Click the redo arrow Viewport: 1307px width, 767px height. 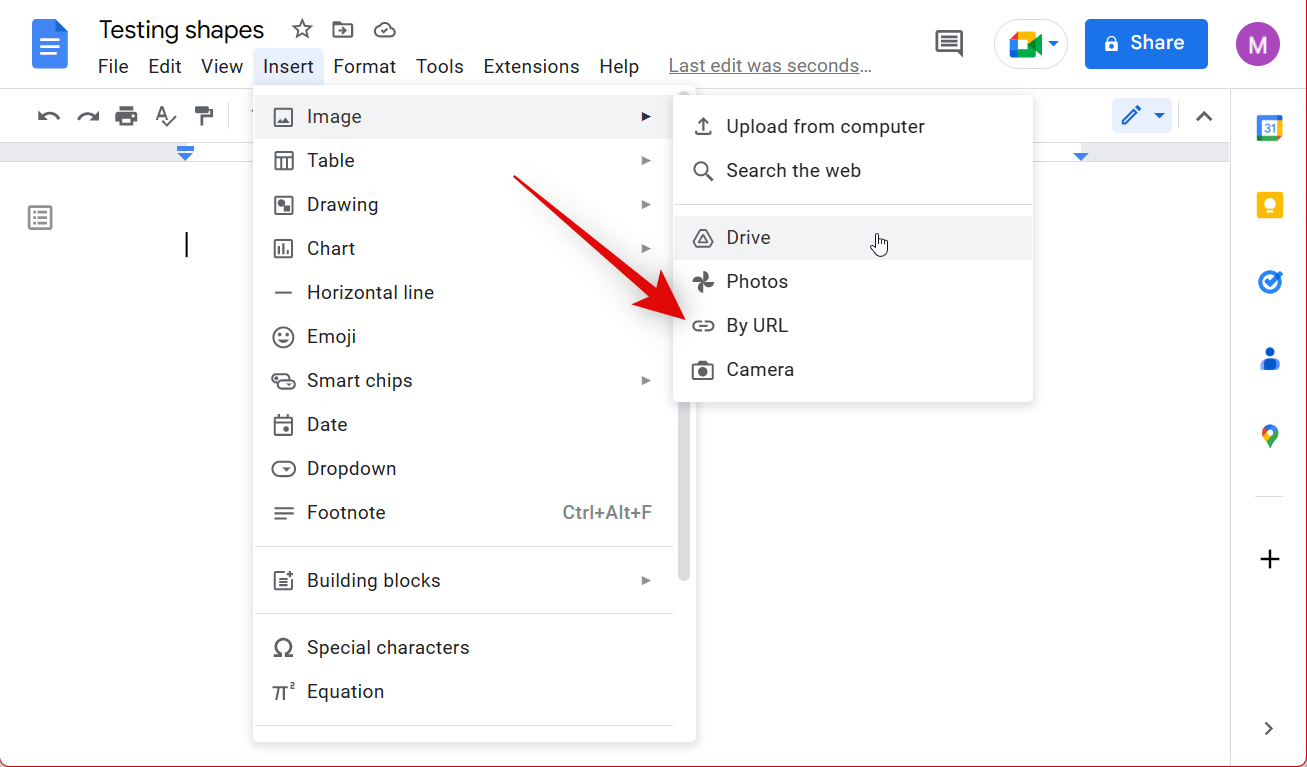pyautogui.click(x=88, y=116)
